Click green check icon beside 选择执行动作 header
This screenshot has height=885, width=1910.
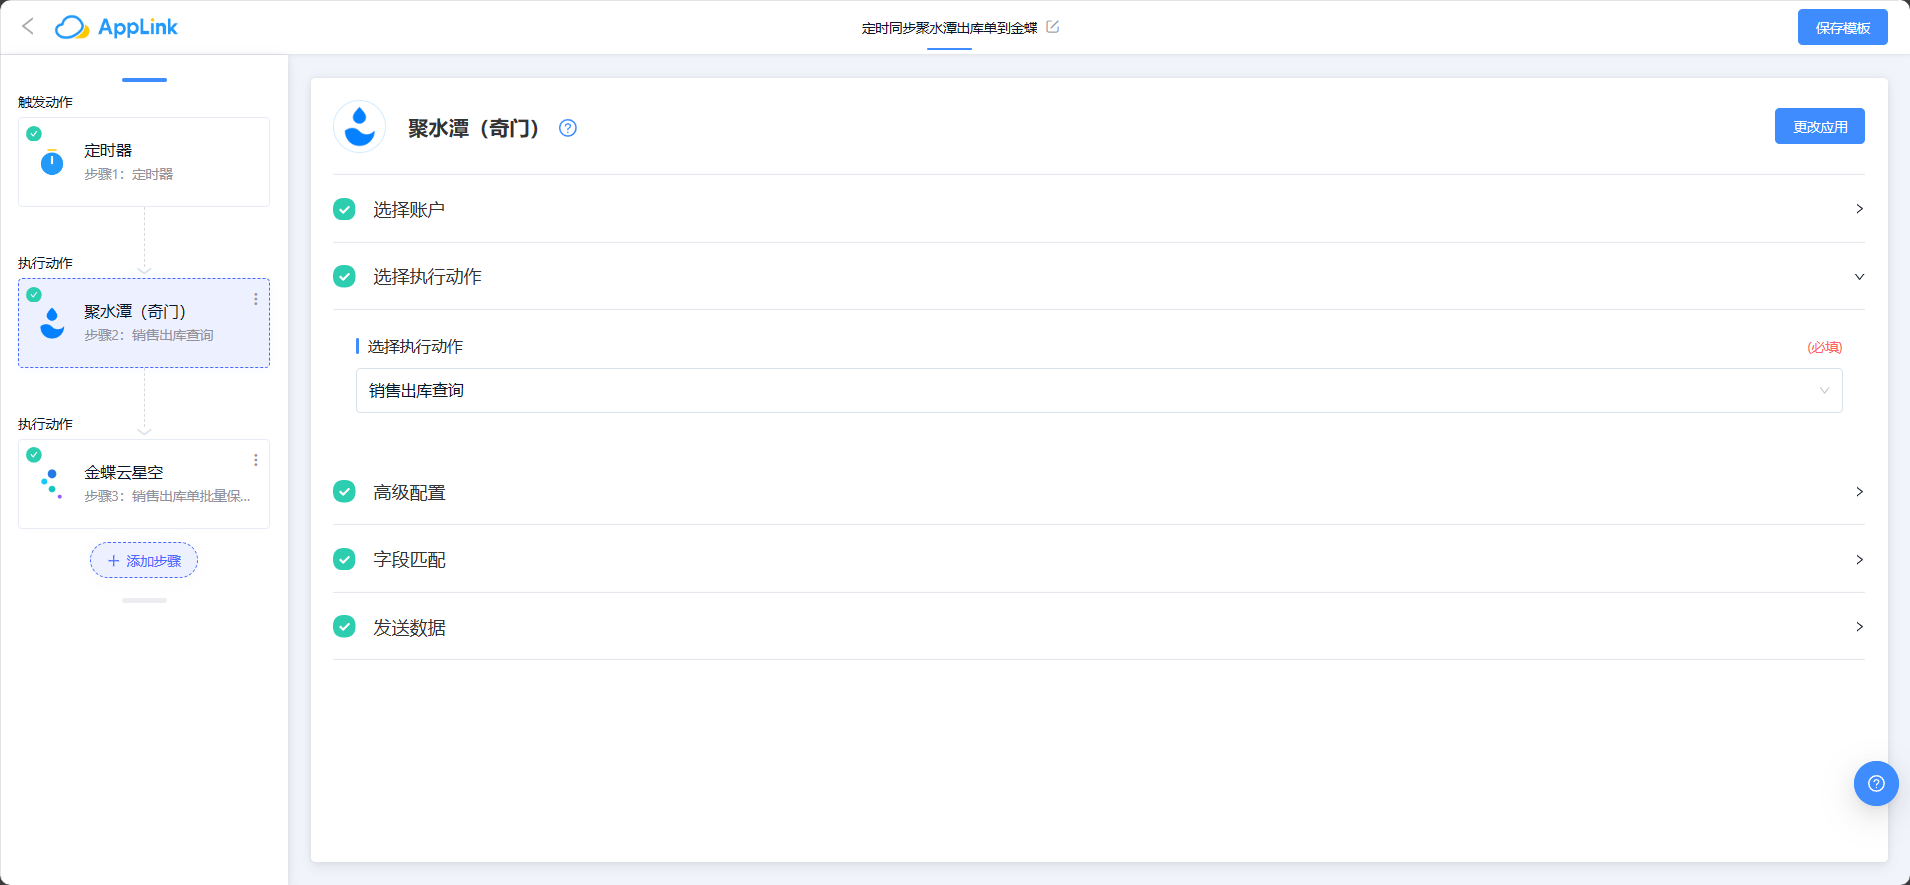(x=344, y=276)
